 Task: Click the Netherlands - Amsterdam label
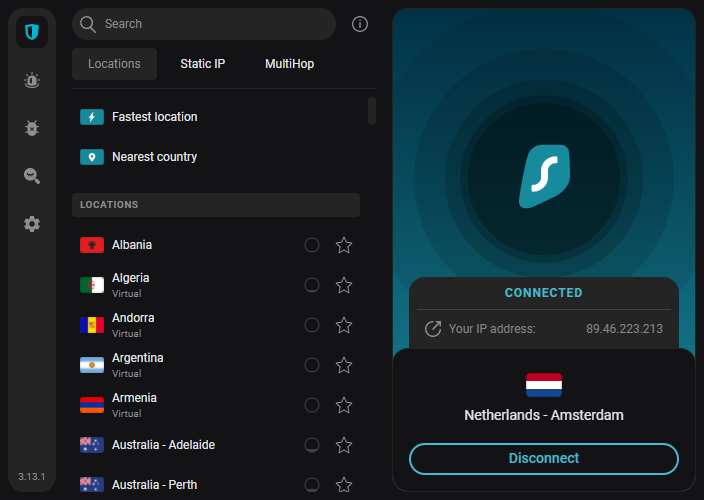[544, 415]
